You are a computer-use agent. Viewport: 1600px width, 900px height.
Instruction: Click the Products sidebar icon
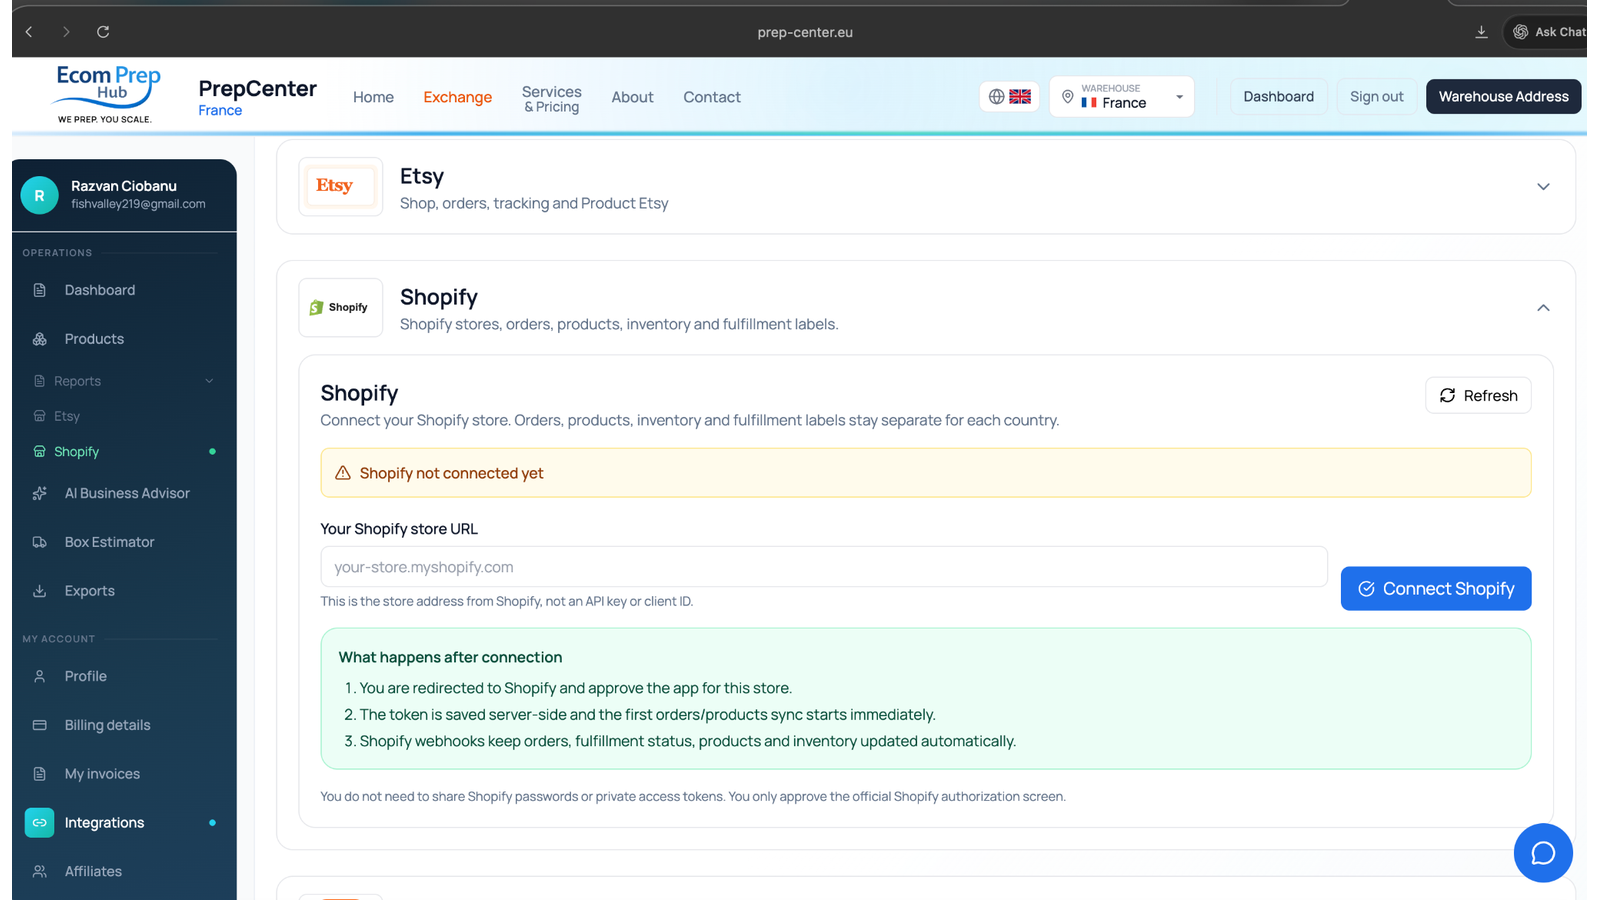(40, 339)
